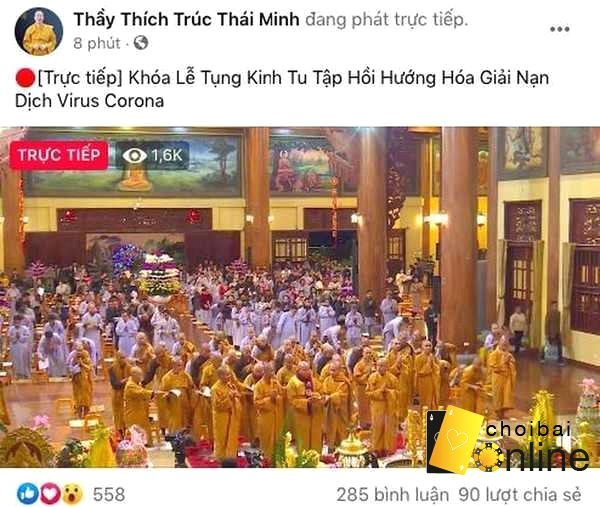Click the red heart Love reaction icon
Screen dimensions: 600x507
pos(50,494)
